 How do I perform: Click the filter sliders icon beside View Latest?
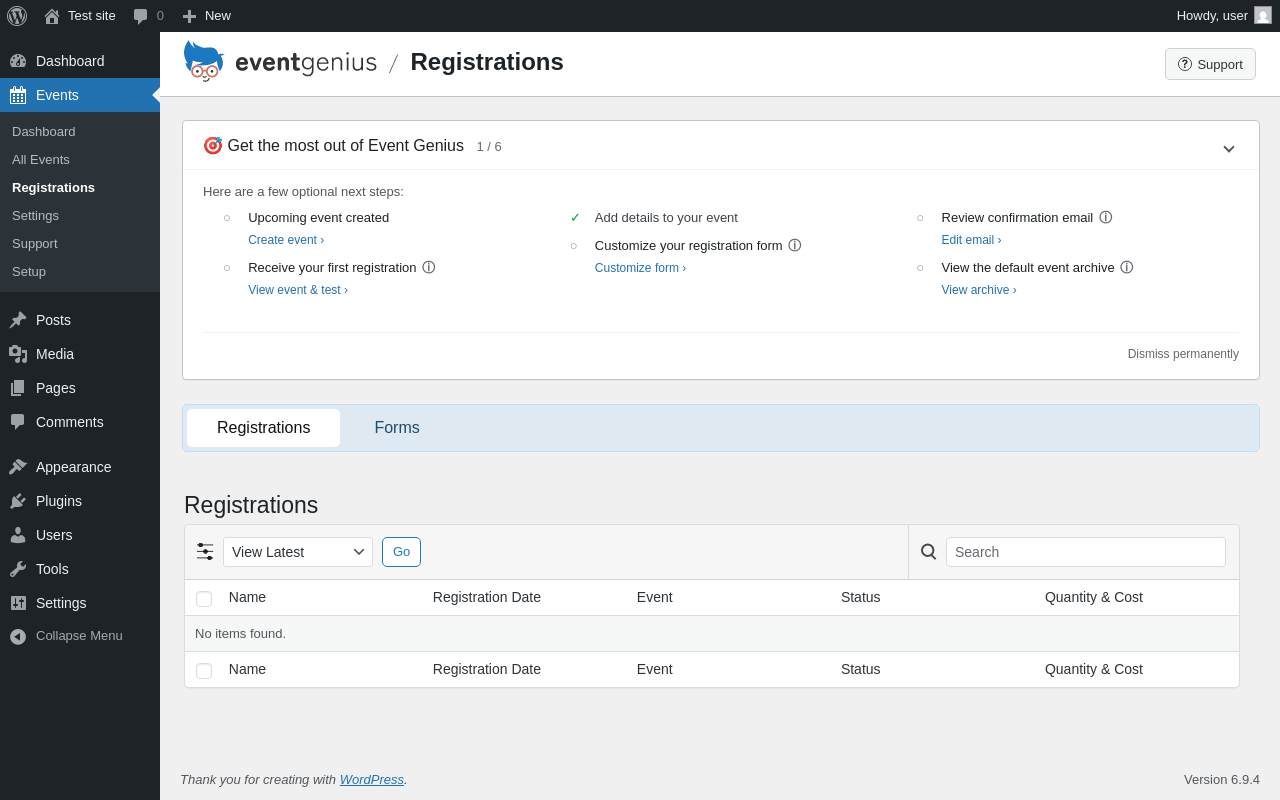click(x=205, y=551)
